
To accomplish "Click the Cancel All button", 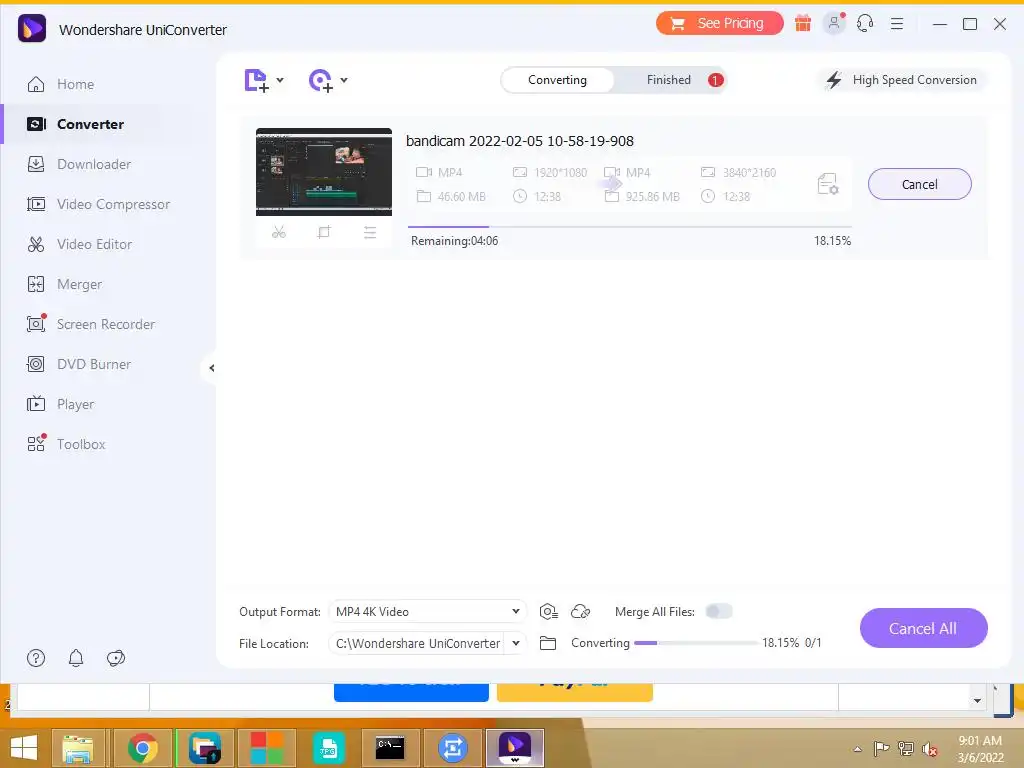I will [923, 628].
